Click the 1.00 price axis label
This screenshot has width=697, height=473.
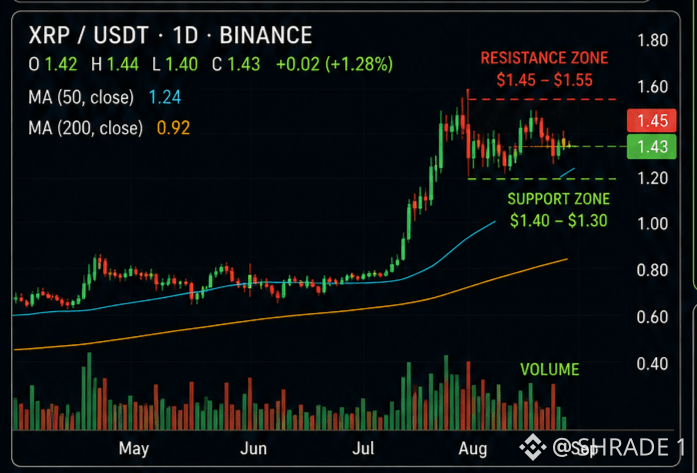pyautogui.click(x=653, y=224)
